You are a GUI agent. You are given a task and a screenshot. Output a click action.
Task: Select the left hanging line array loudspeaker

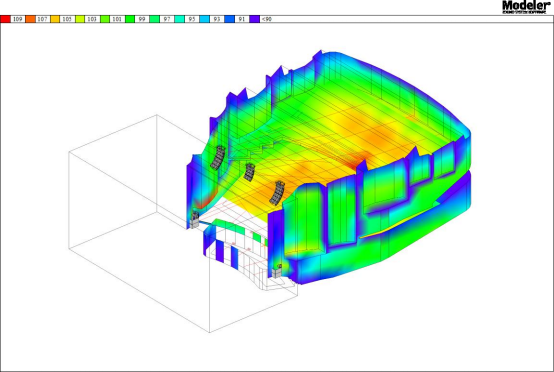click(218, 158)
